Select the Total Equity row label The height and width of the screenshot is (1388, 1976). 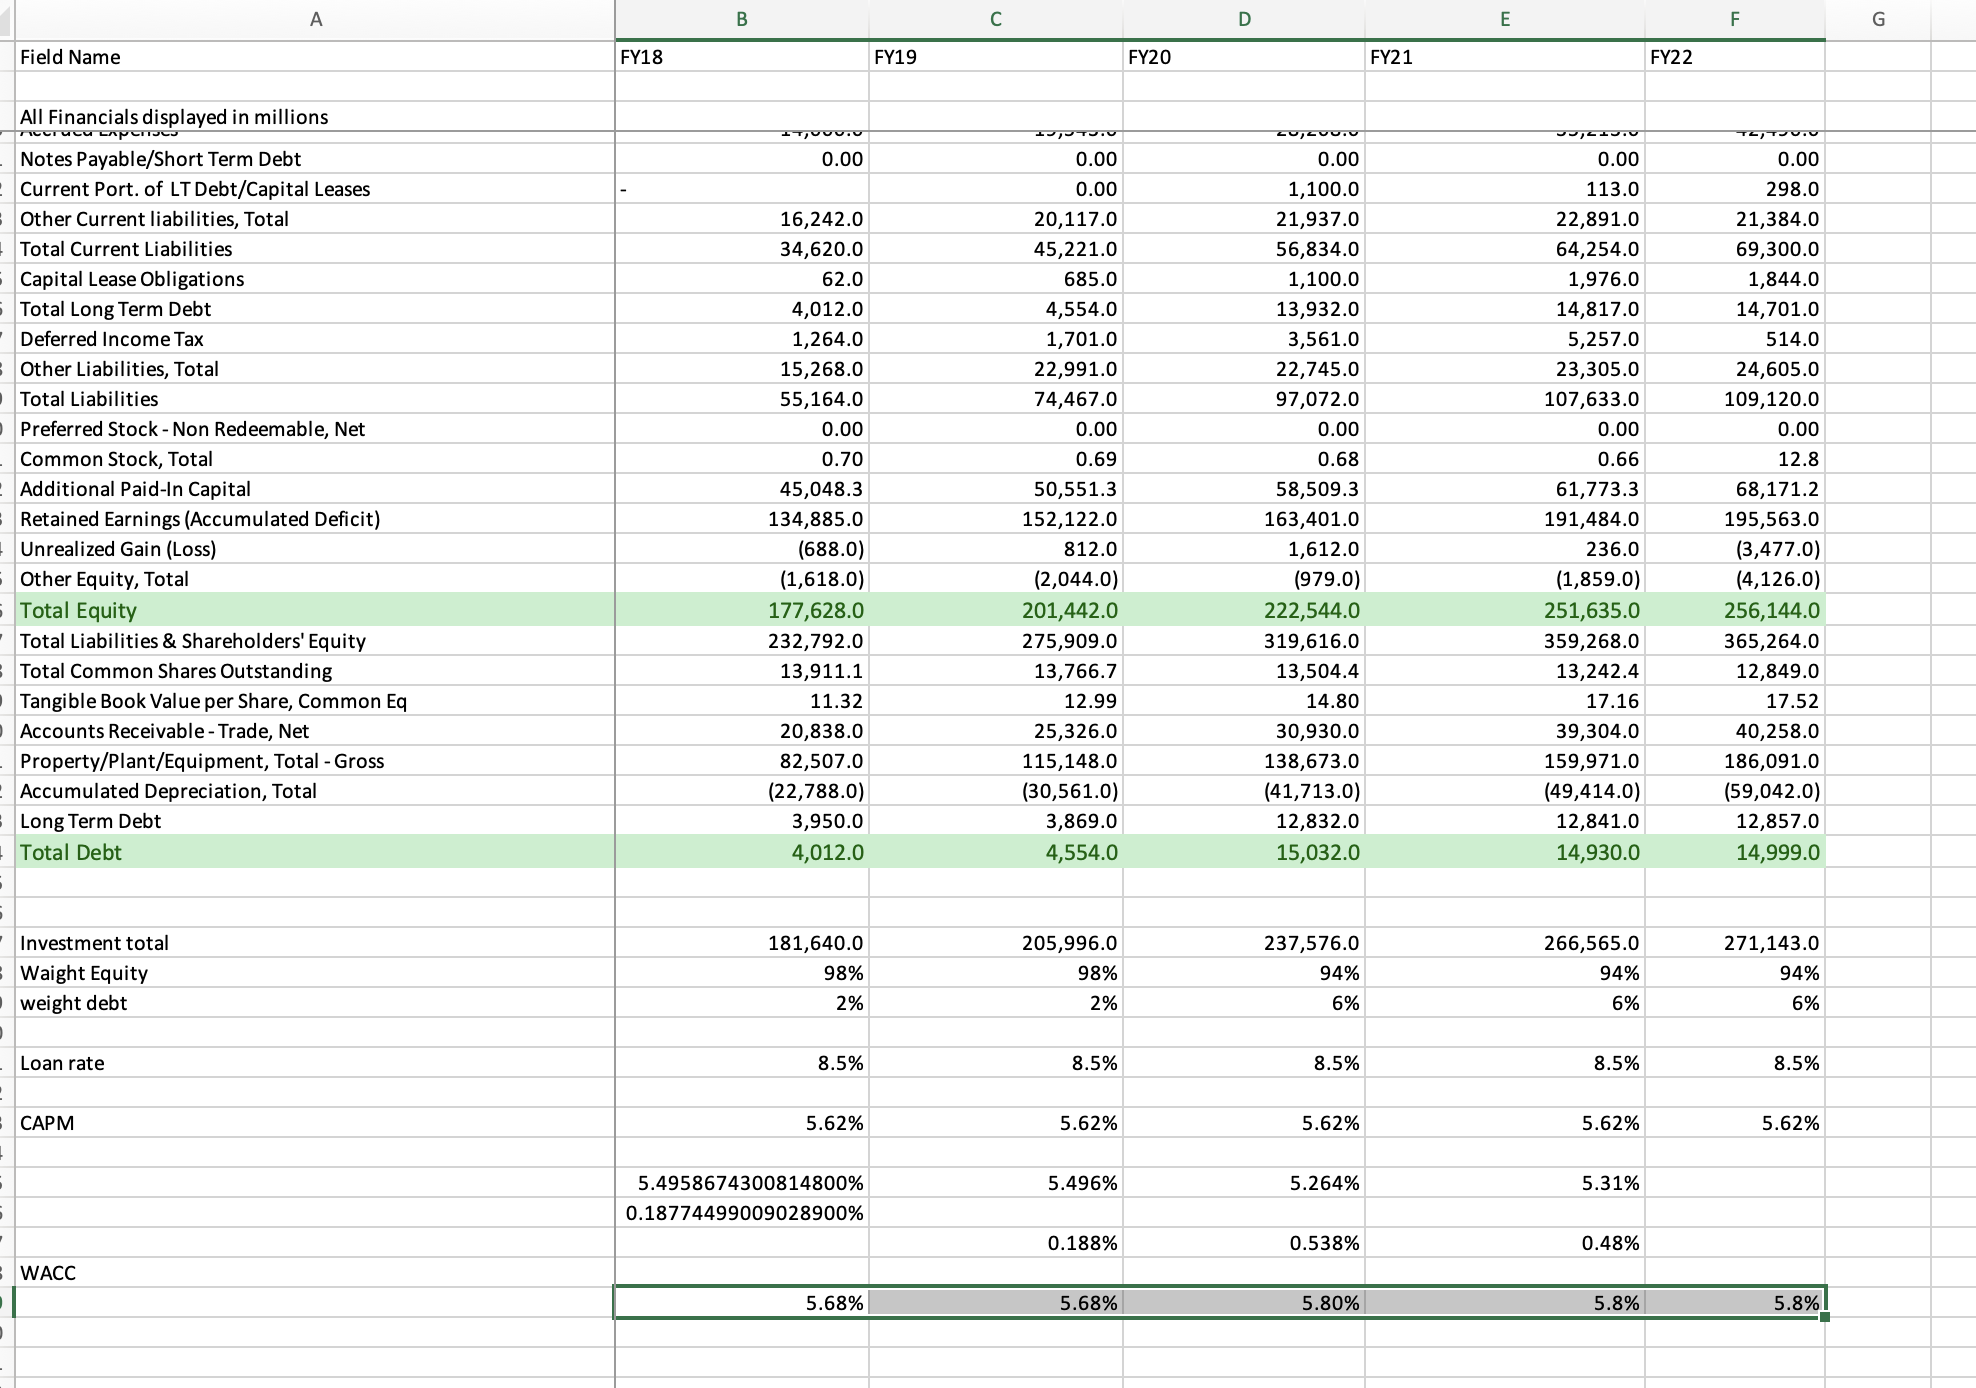pos(78,610)
